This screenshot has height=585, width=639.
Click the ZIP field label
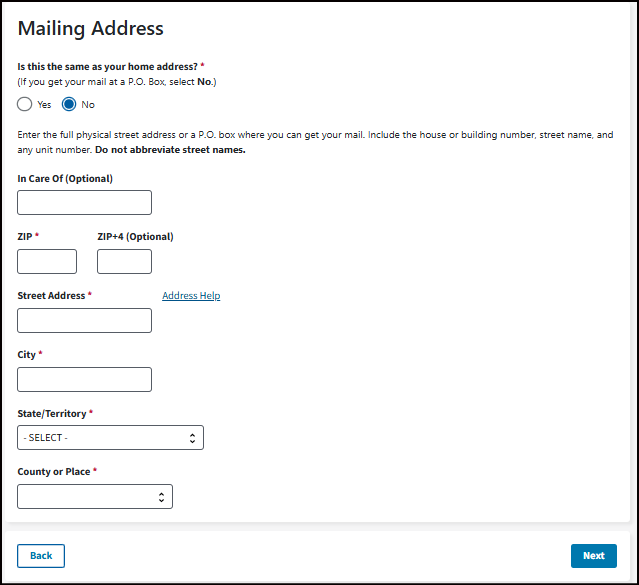point(28,237)
